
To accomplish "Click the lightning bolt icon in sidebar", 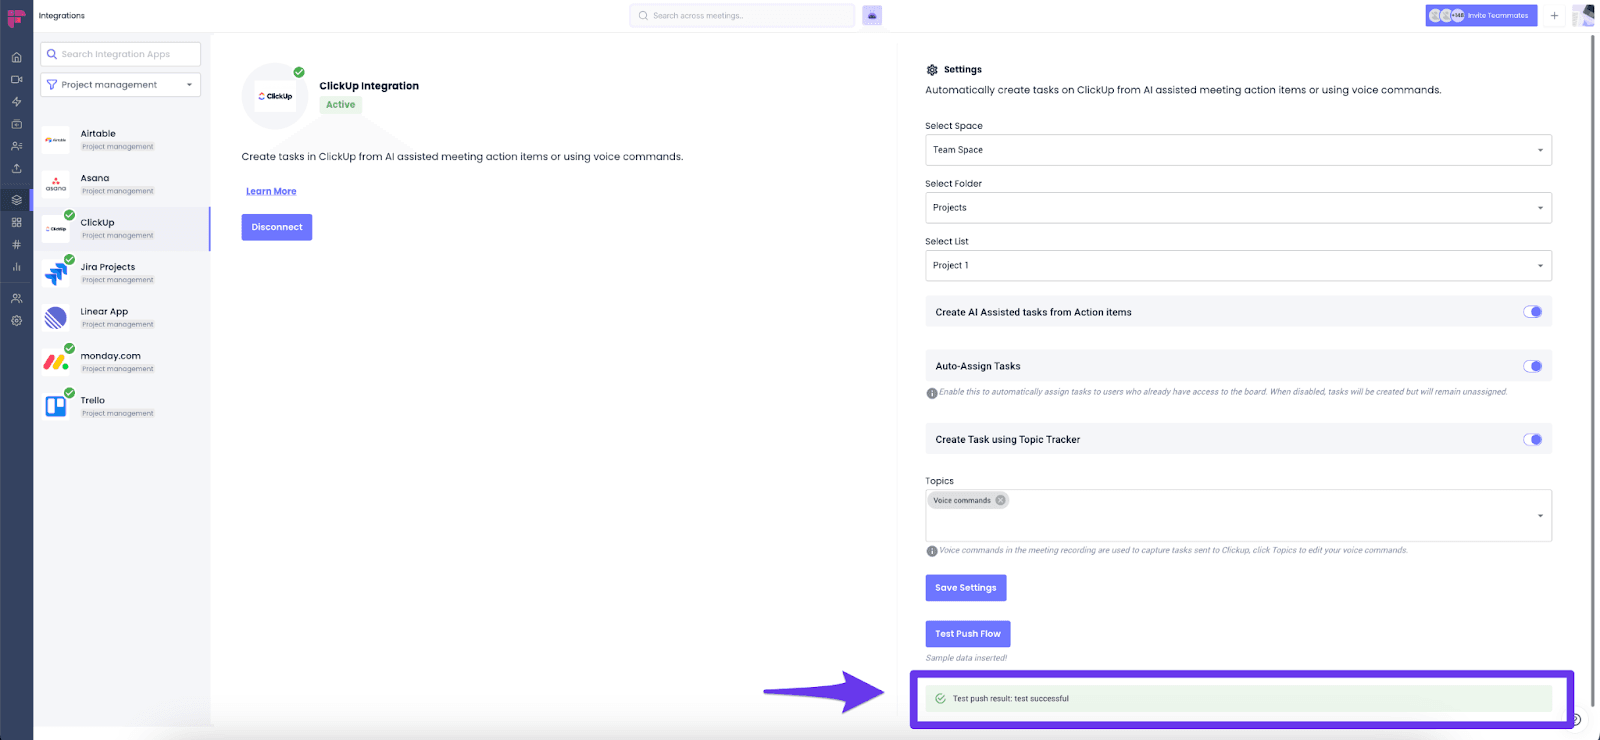I will point(16,102).
